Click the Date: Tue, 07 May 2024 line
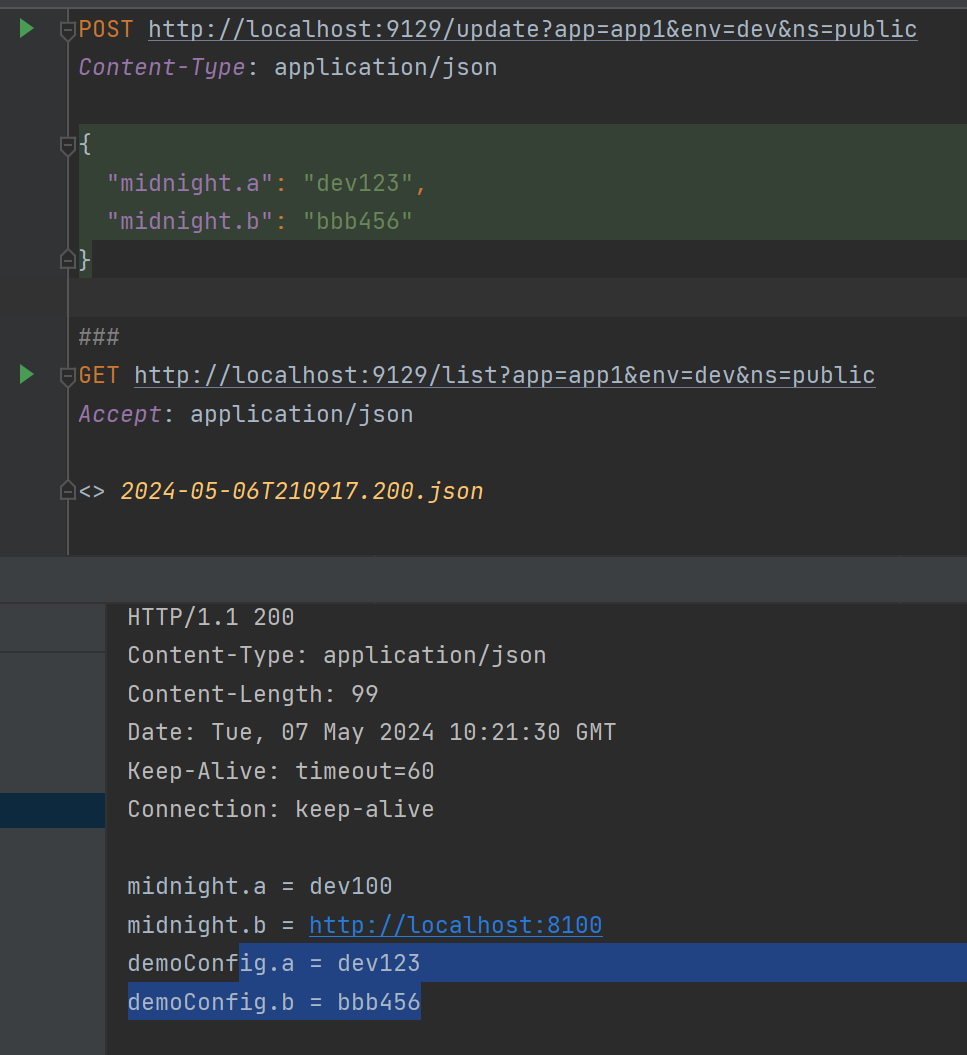The width and height of the screenshot is (967, 1055). [371, 732]
